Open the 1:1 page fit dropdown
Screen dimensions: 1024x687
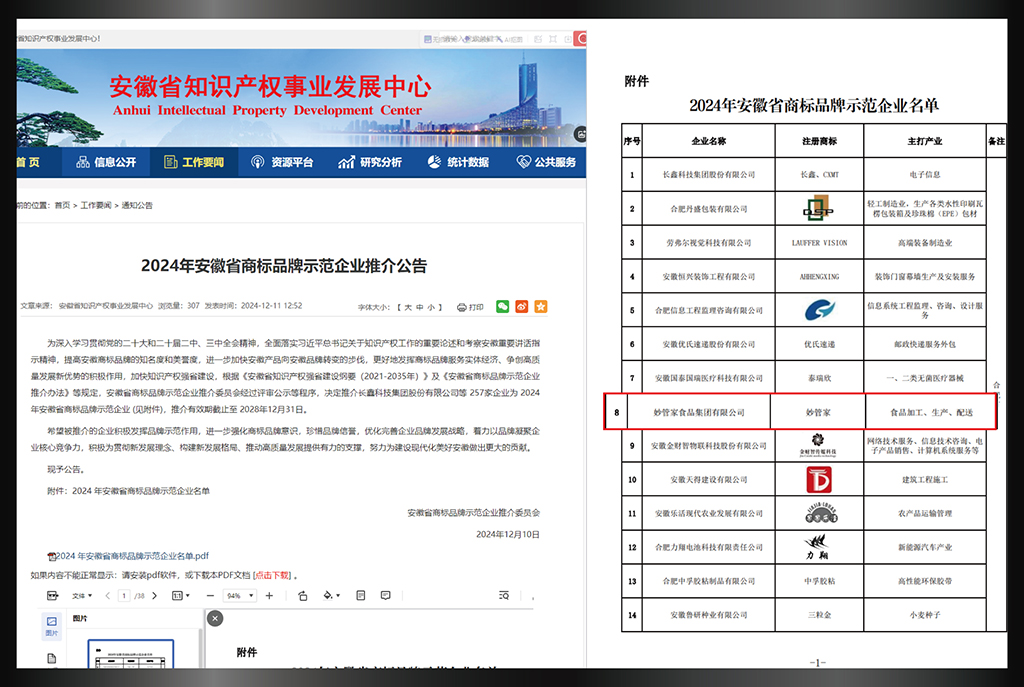[x=181, y=596]
